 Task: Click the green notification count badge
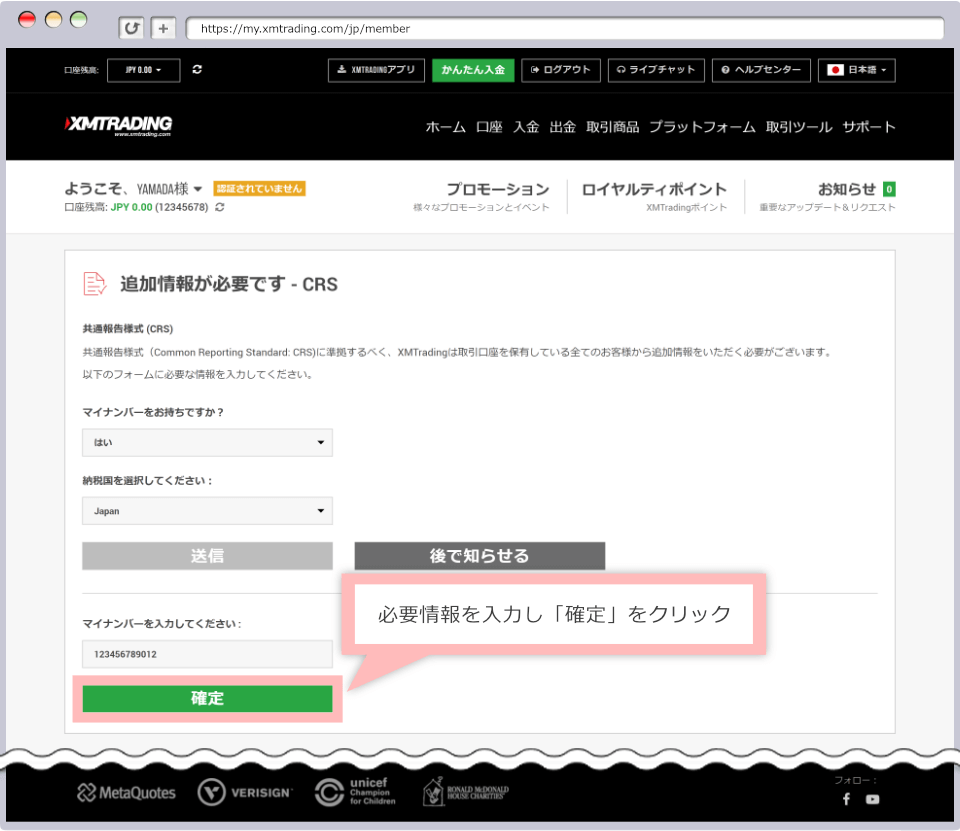point(889,189)
